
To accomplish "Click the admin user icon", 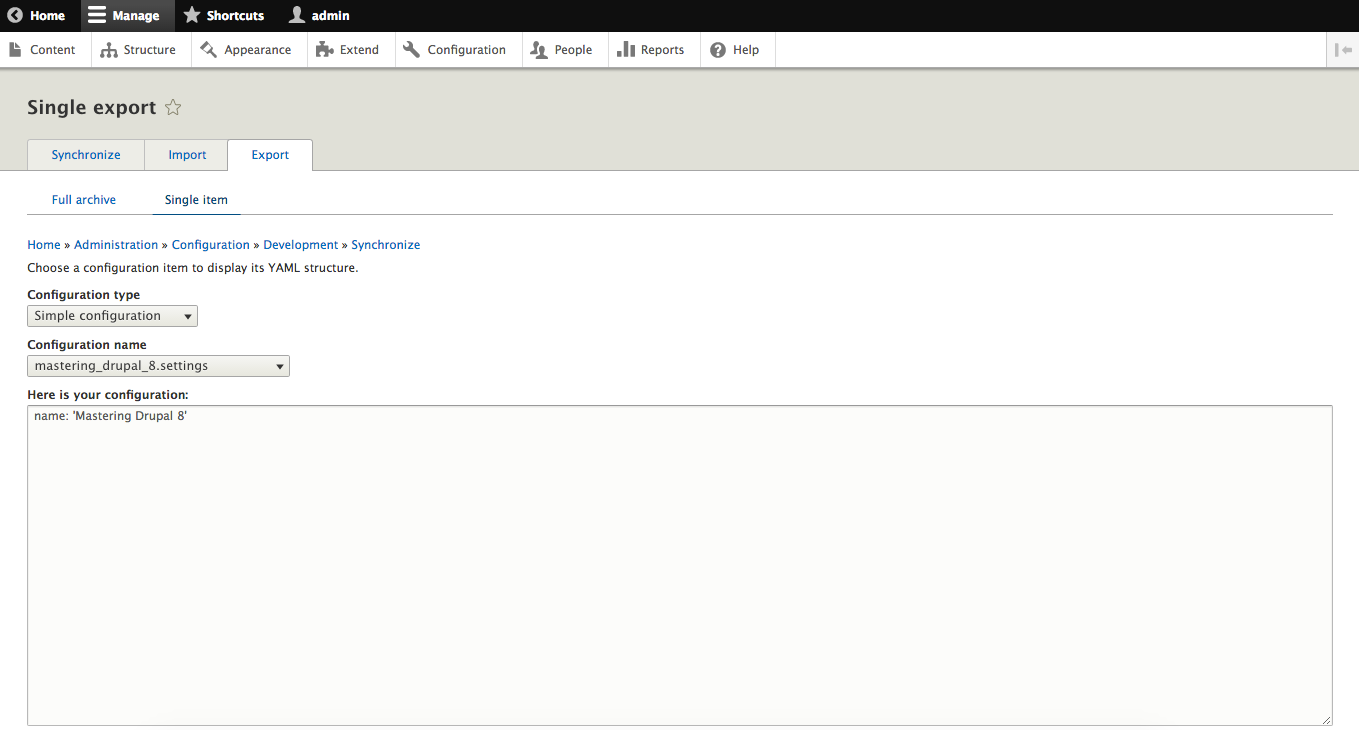I will pyautogui.click(x=297, y=15).
